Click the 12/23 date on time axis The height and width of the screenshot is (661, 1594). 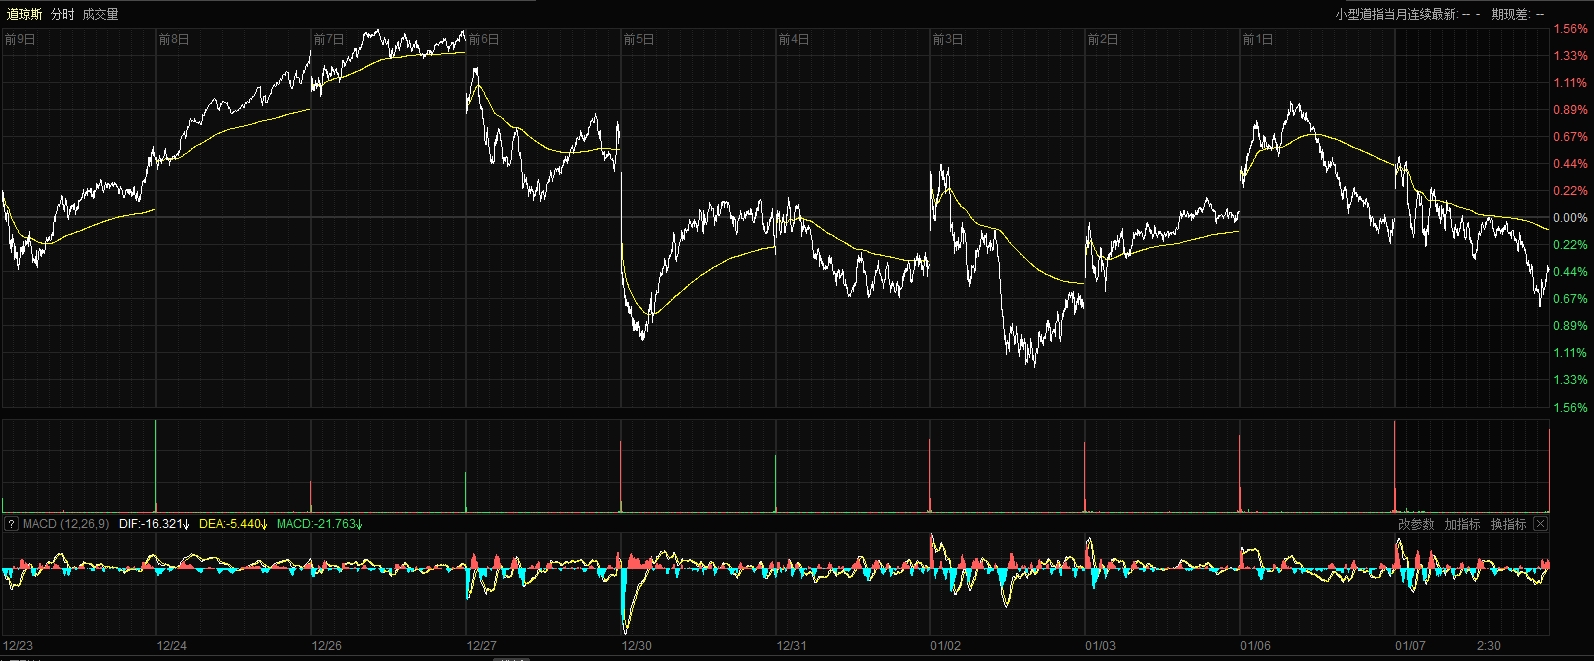tap(18, 646)
